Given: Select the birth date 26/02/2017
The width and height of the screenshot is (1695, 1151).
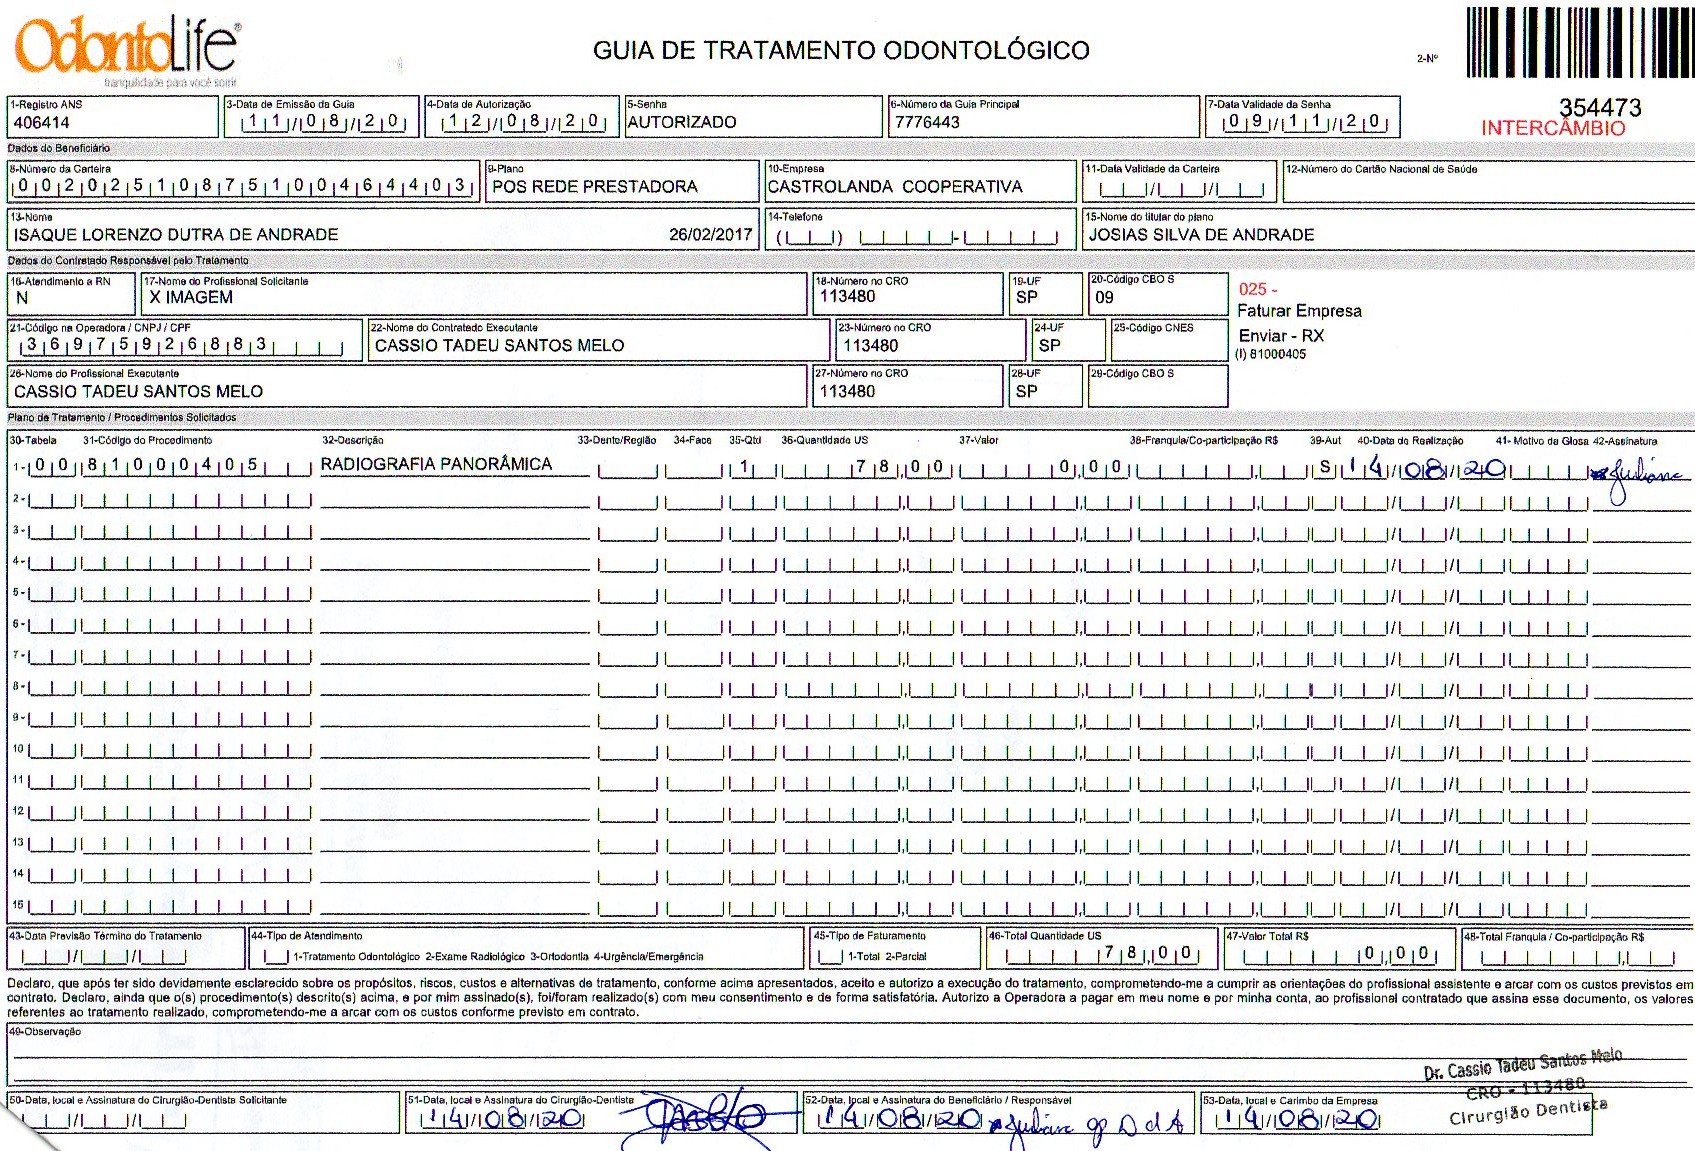Looking at the screenshot, I should (710, 235).
